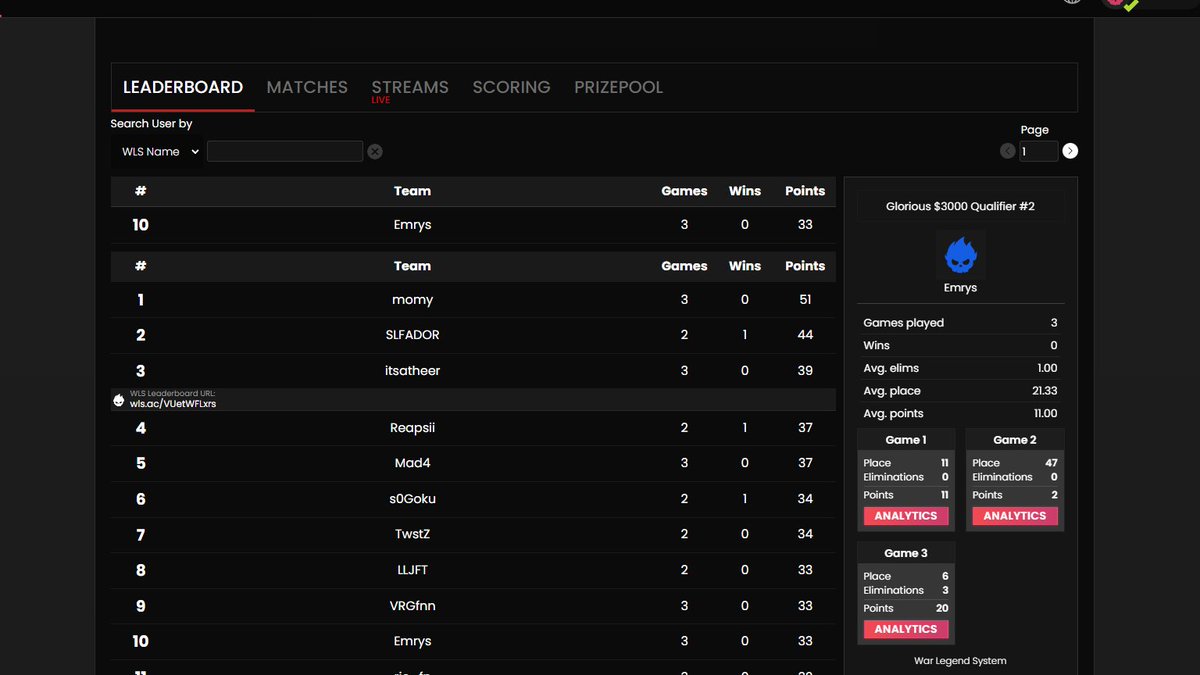This screenshot has width=1200, height=675.
Task: Click the Emrys name under the logo
Action: pos(960,288)
